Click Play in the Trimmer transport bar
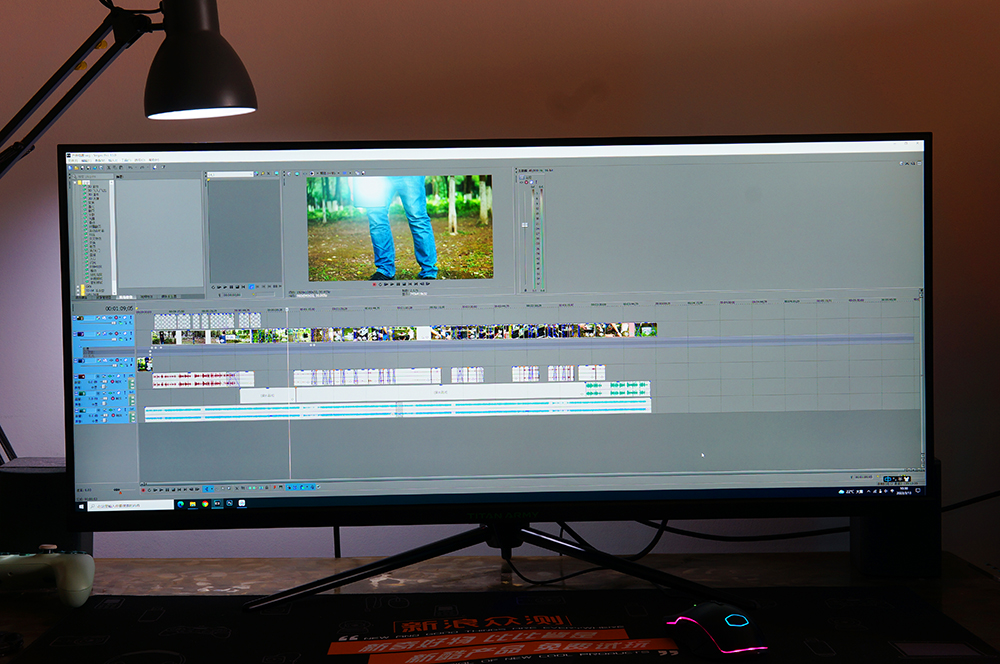This screenshot has width=1000, height=664. coord(225,286)
